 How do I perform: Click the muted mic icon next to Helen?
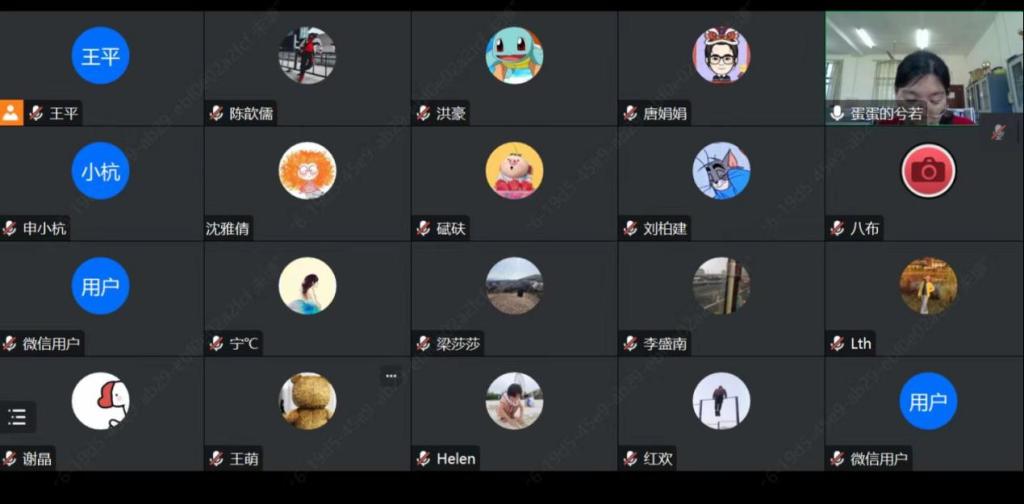pyautogui.click(x=423, y=458)
